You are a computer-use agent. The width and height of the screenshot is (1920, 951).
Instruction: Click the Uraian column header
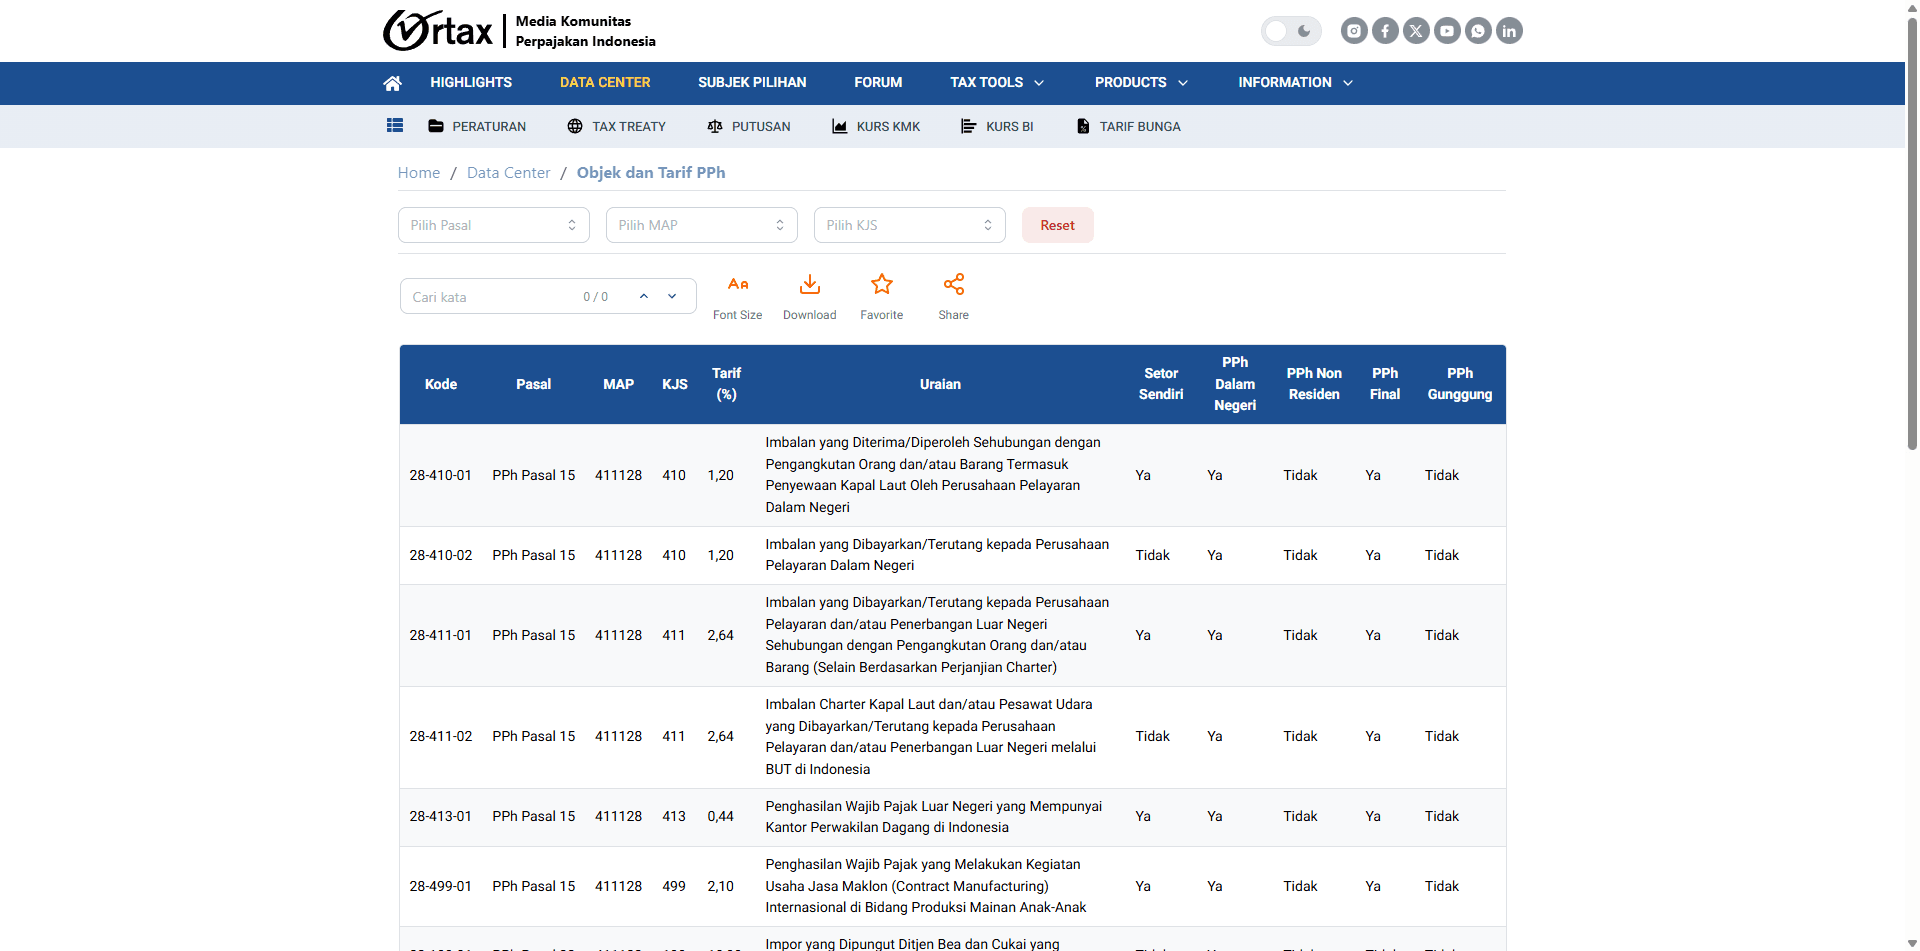(x=940, y=384)
